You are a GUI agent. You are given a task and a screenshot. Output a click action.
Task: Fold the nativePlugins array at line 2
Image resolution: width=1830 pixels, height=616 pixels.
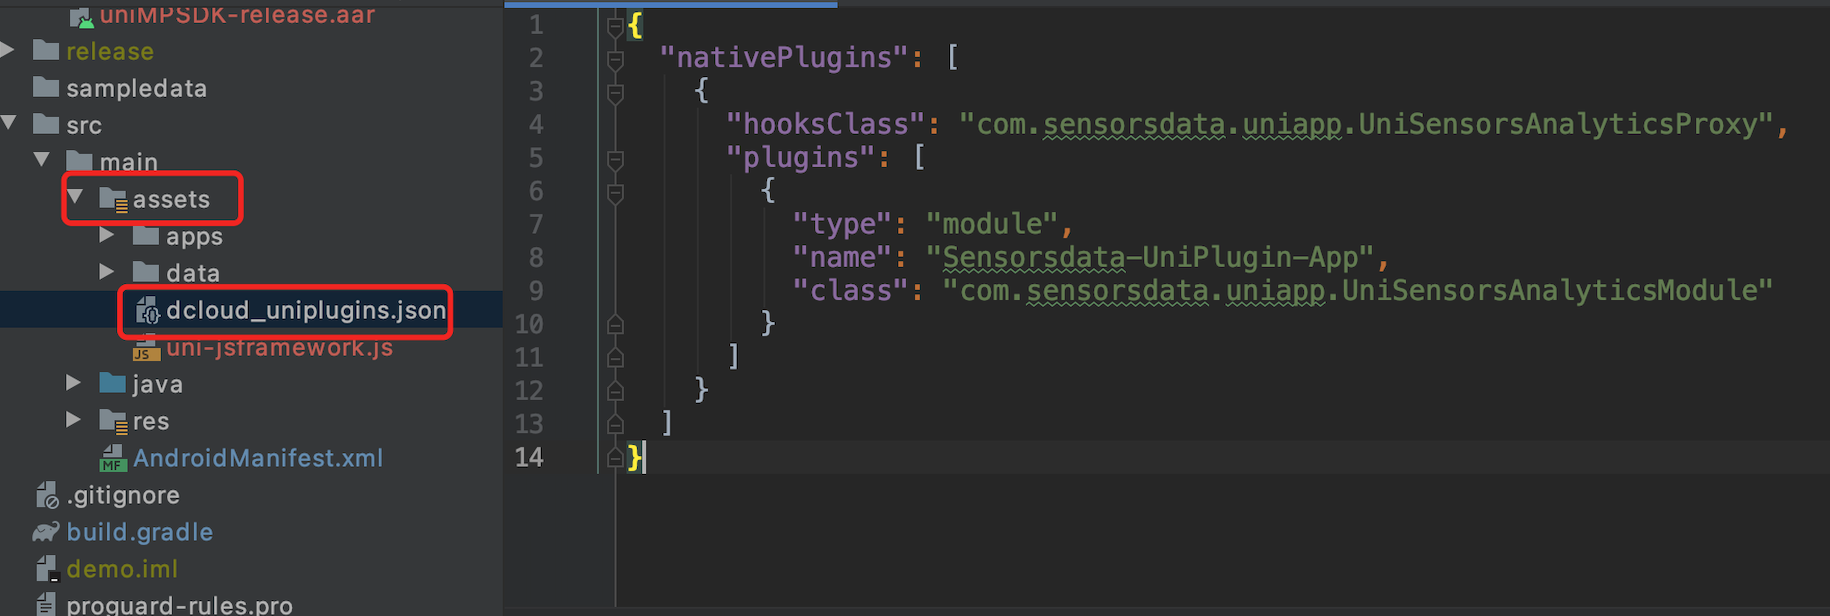(615, 59)
